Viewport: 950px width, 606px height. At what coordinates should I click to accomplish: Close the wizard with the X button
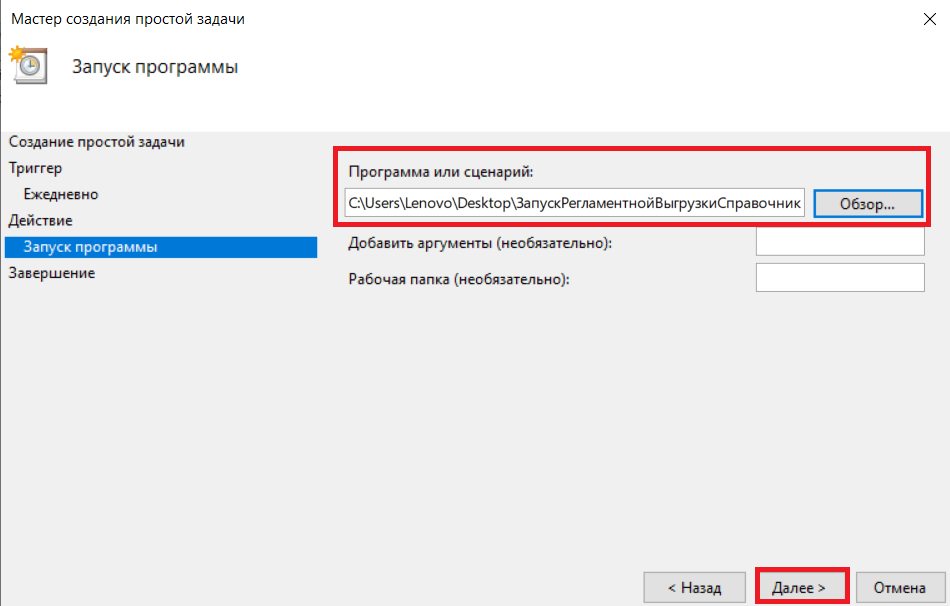pyautogui.click(x=929, y=19)
